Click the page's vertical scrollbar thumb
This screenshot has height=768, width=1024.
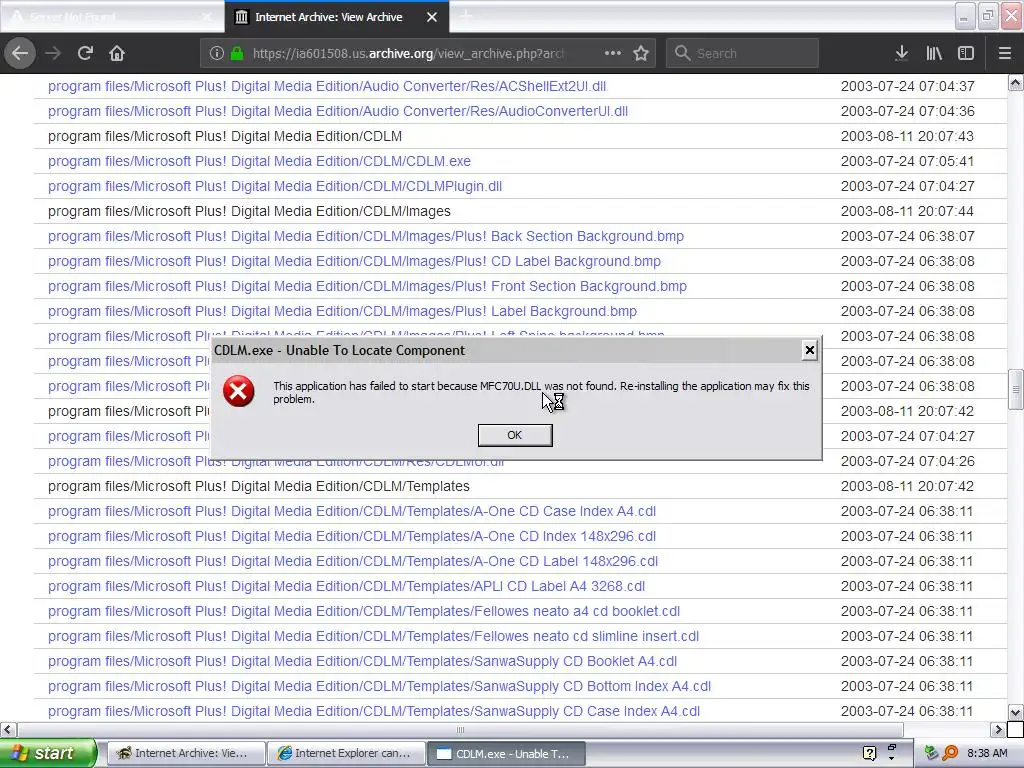[x=1015, y=389]
